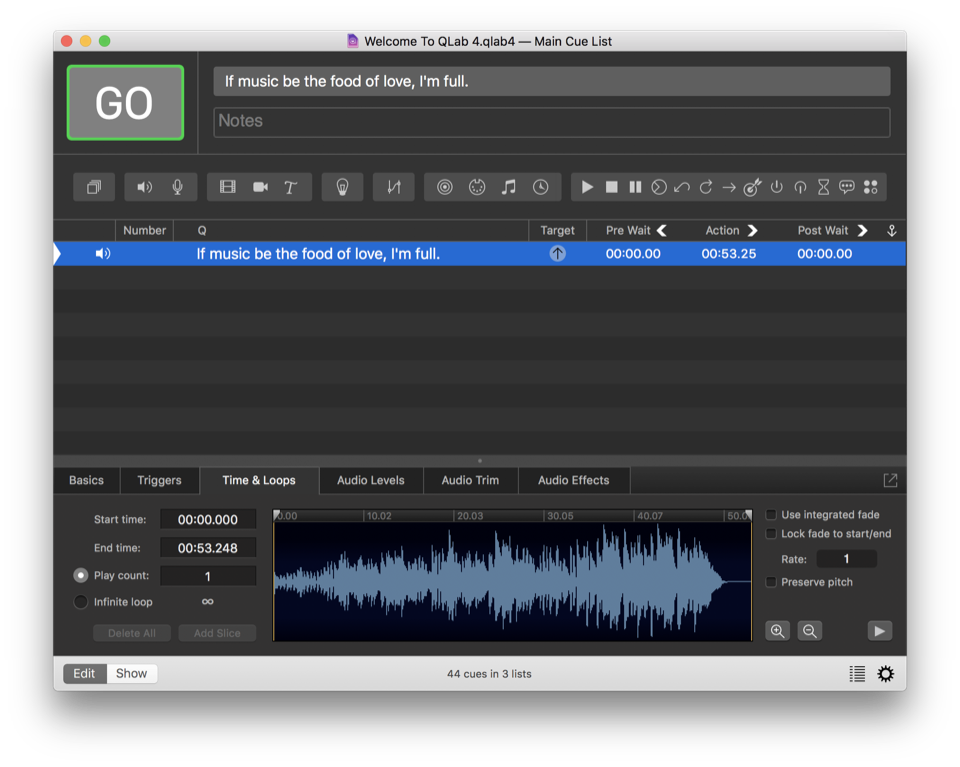960x767 pixels.
Task: Expand Post Wait column with right chevron
Action: click(862, 231)
